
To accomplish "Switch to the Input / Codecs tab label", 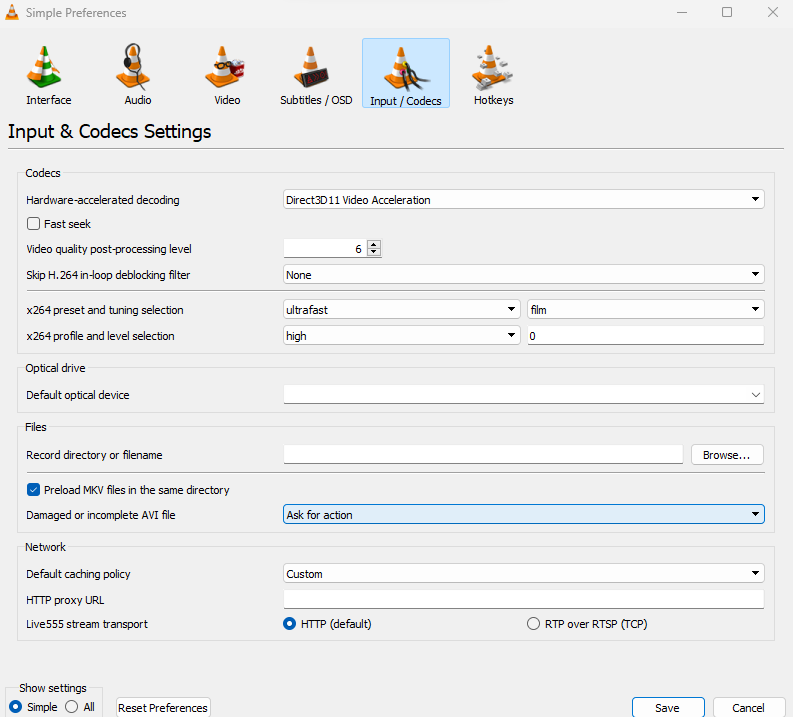I will pyautogui.click(x=406, y=101).
